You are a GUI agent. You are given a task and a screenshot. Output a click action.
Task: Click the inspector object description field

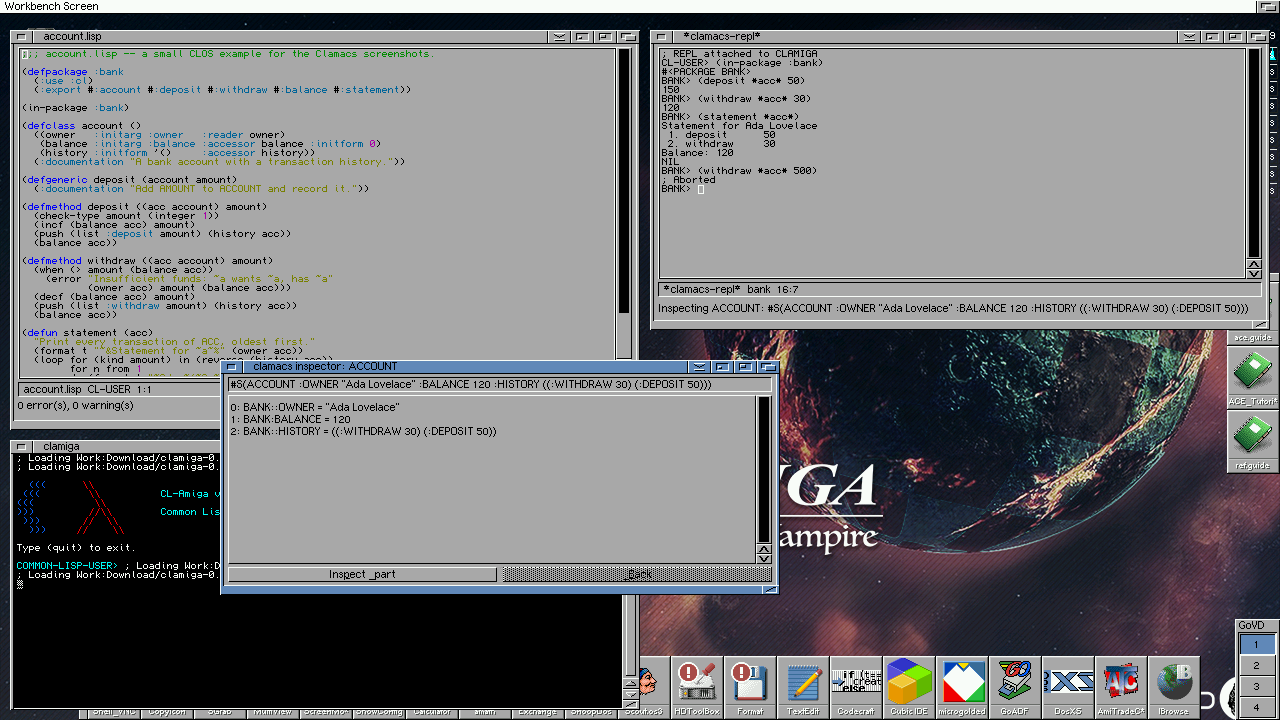click(x=500, y=385)
